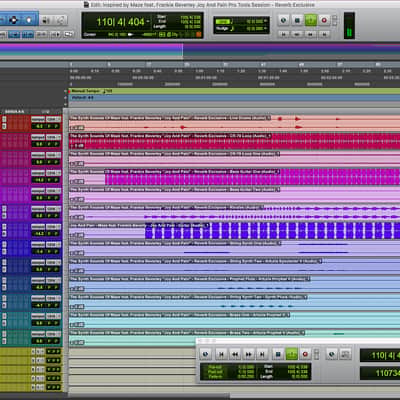
Task: Click first small button on top yellow track
Action: point(33,351)
